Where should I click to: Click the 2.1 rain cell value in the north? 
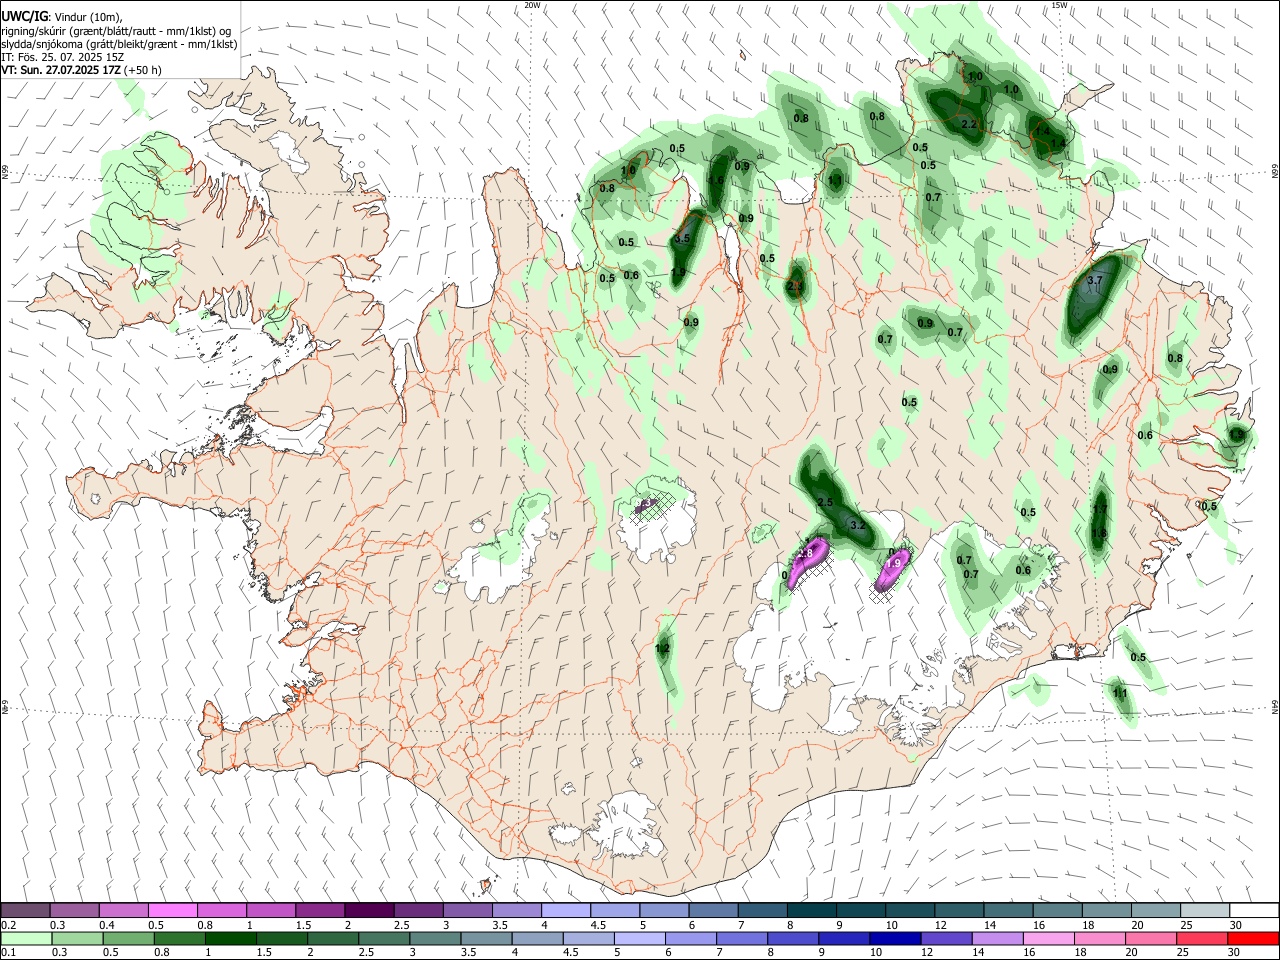pyautogui.click(x=796, y=285)
